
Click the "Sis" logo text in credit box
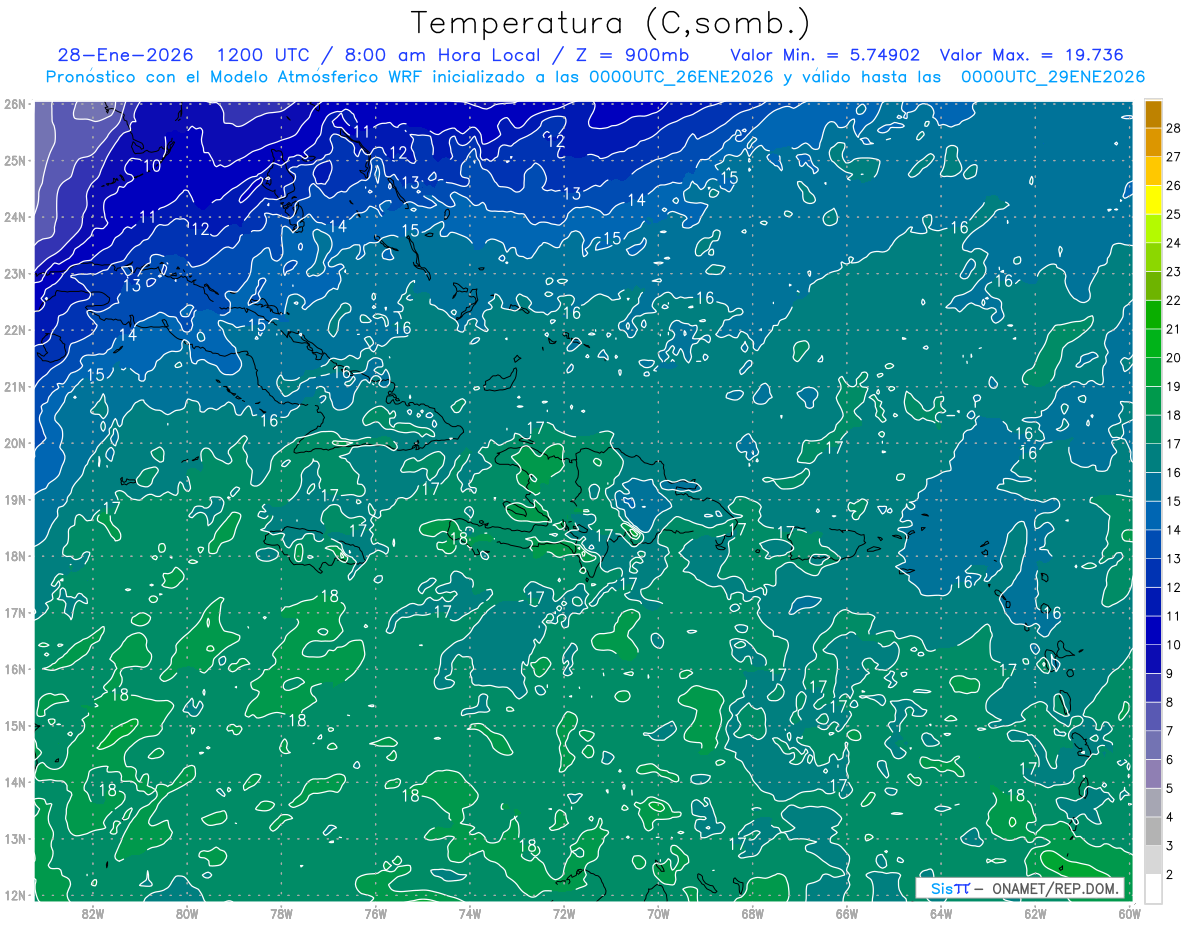pyautogui.click(x=943, y=888)
